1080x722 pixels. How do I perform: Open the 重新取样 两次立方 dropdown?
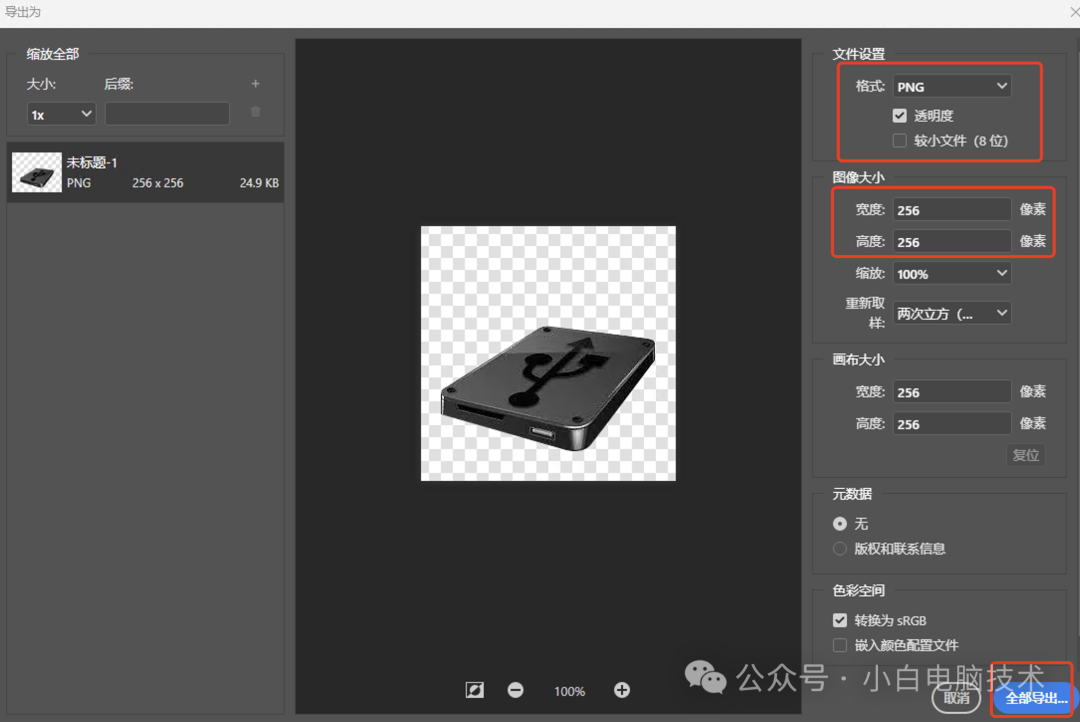pos(951,313)
